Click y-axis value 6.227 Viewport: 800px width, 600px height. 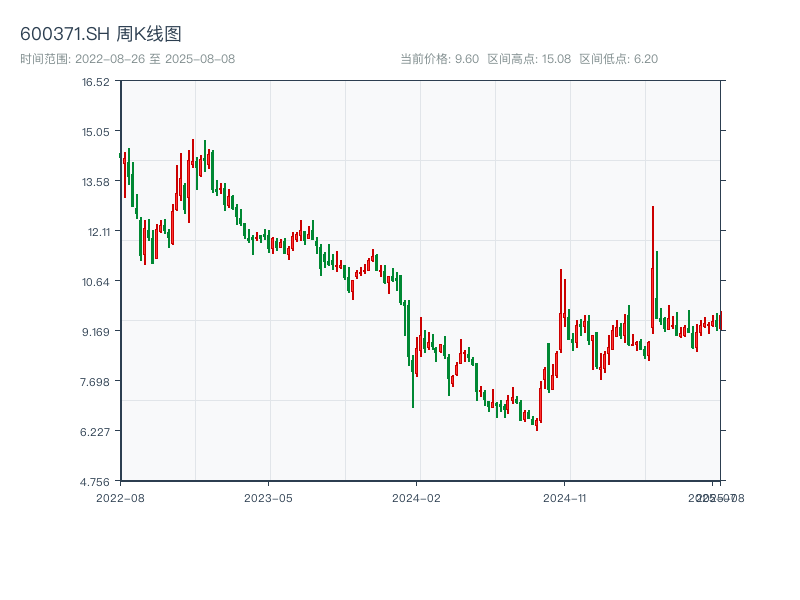tap(95, 432)
